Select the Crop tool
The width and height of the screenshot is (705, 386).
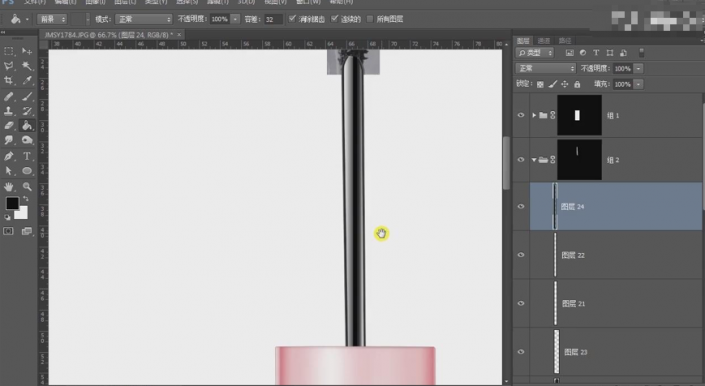click(x=9, y=80)
